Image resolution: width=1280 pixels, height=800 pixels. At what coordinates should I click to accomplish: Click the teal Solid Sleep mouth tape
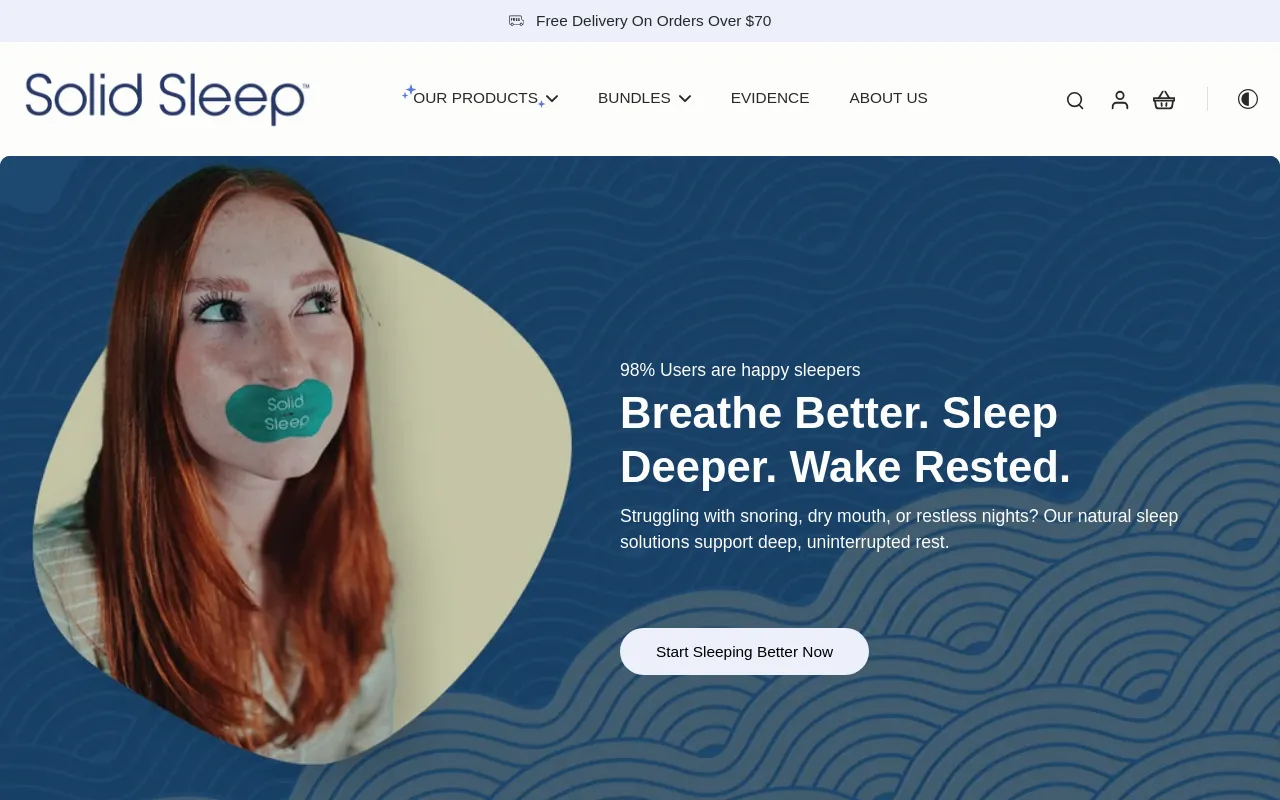point(278,410)
